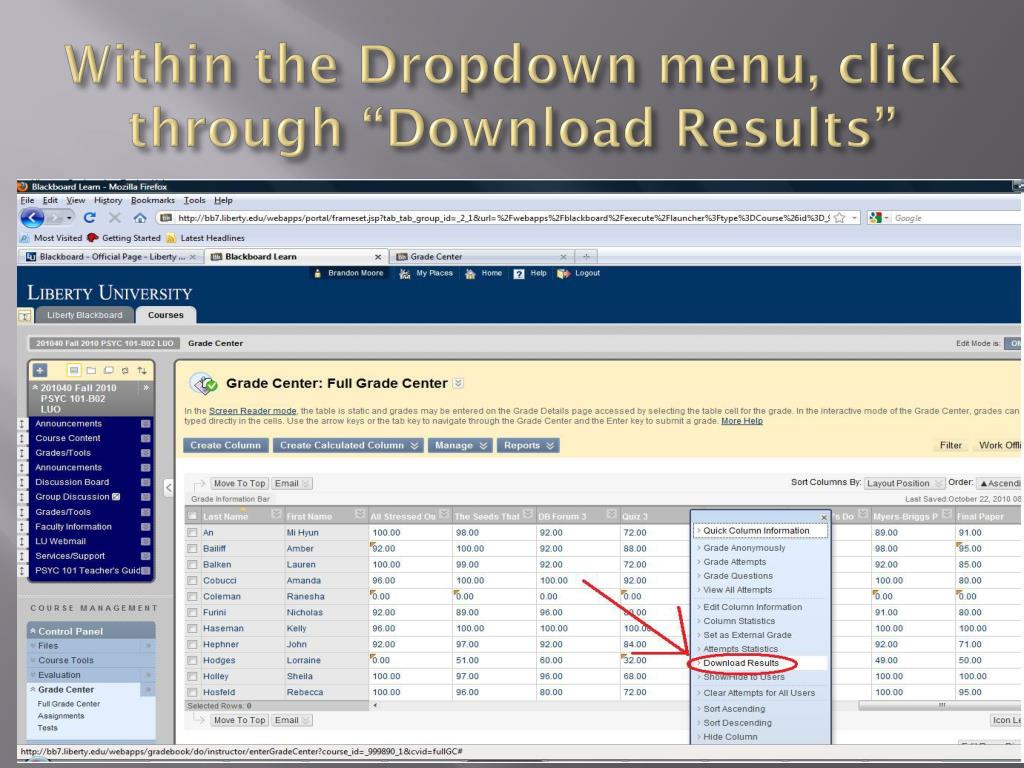Click the Logout icon

coord(563,274)
